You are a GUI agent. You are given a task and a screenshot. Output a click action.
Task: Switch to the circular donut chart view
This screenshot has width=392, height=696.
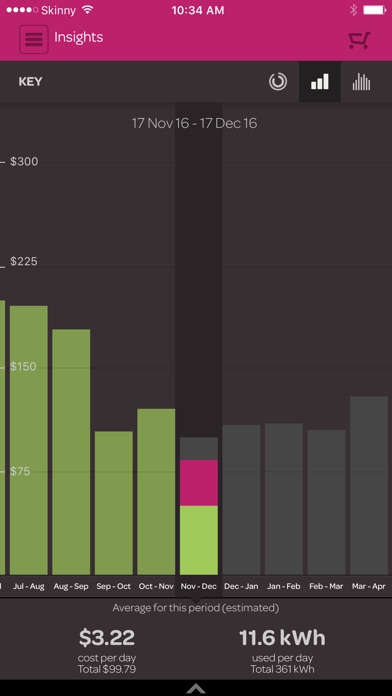click(x=278, y=82)
